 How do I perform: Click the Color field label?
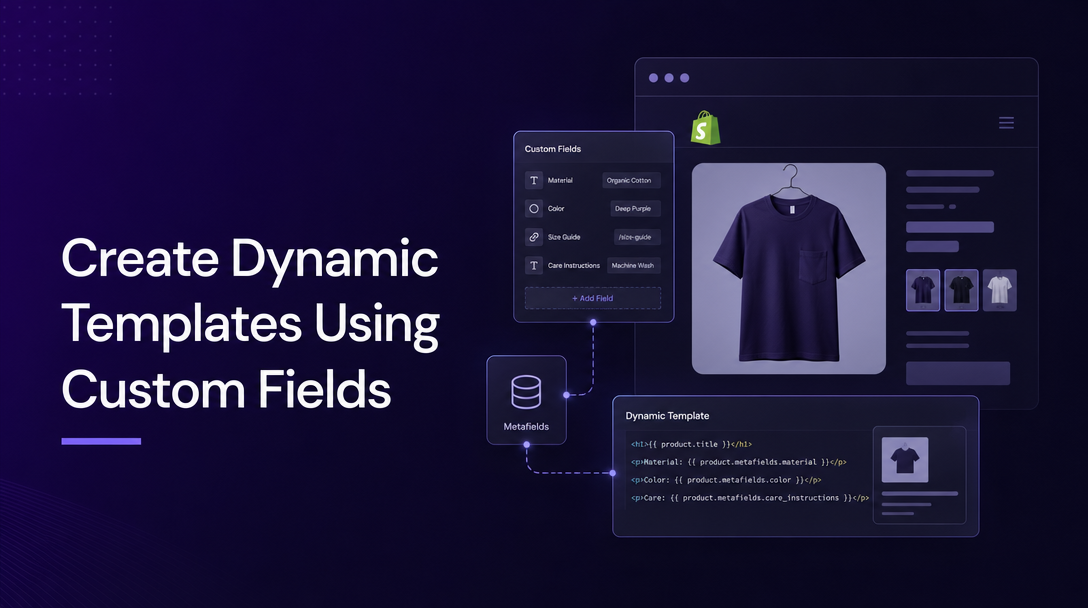coord(556,208)
